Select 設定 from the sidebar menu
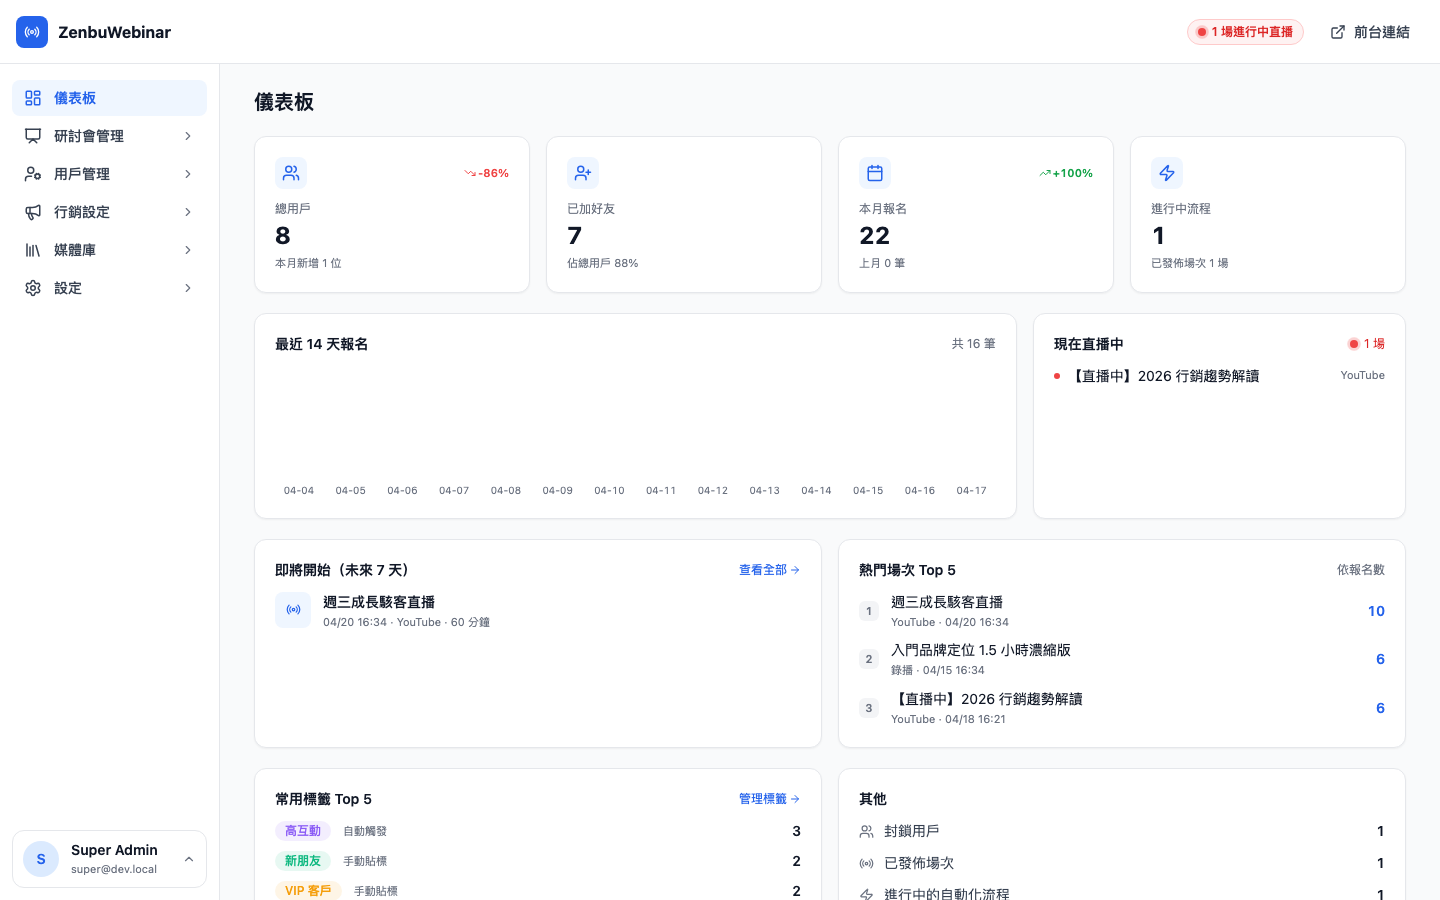This screenshot has height=900, width=1440. 110,288
